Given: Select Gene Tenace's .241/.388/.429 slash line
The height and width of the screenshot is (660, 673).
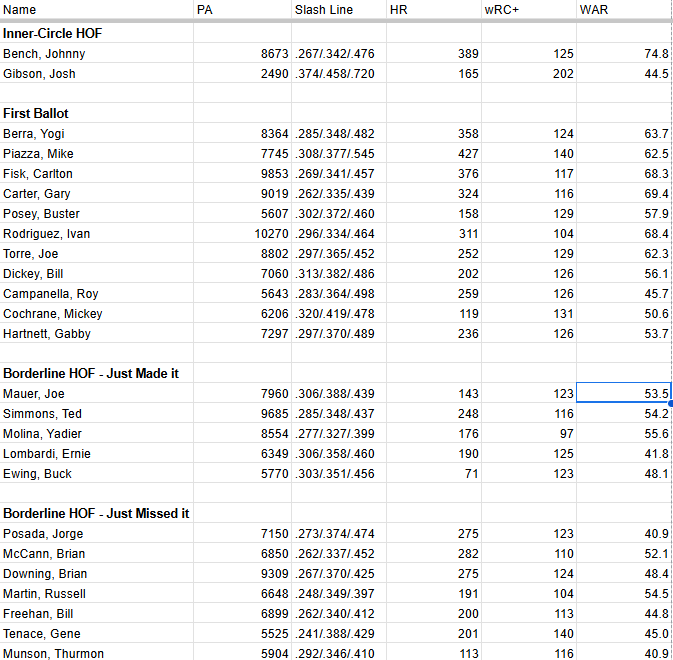Looking at the screenshot, I should (339, 633).
